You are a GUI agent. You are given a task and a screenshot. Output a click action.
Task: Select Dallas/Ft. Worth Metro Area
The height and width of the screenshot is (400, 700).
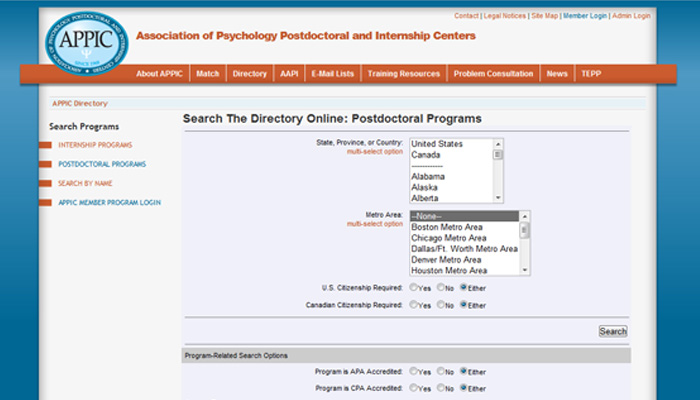pyautogui.click(x=465, y=249)
